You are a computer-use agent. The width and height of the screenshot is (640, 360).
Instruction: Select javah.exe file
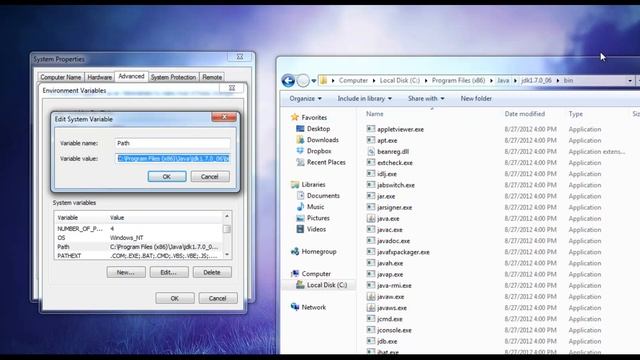390,263
